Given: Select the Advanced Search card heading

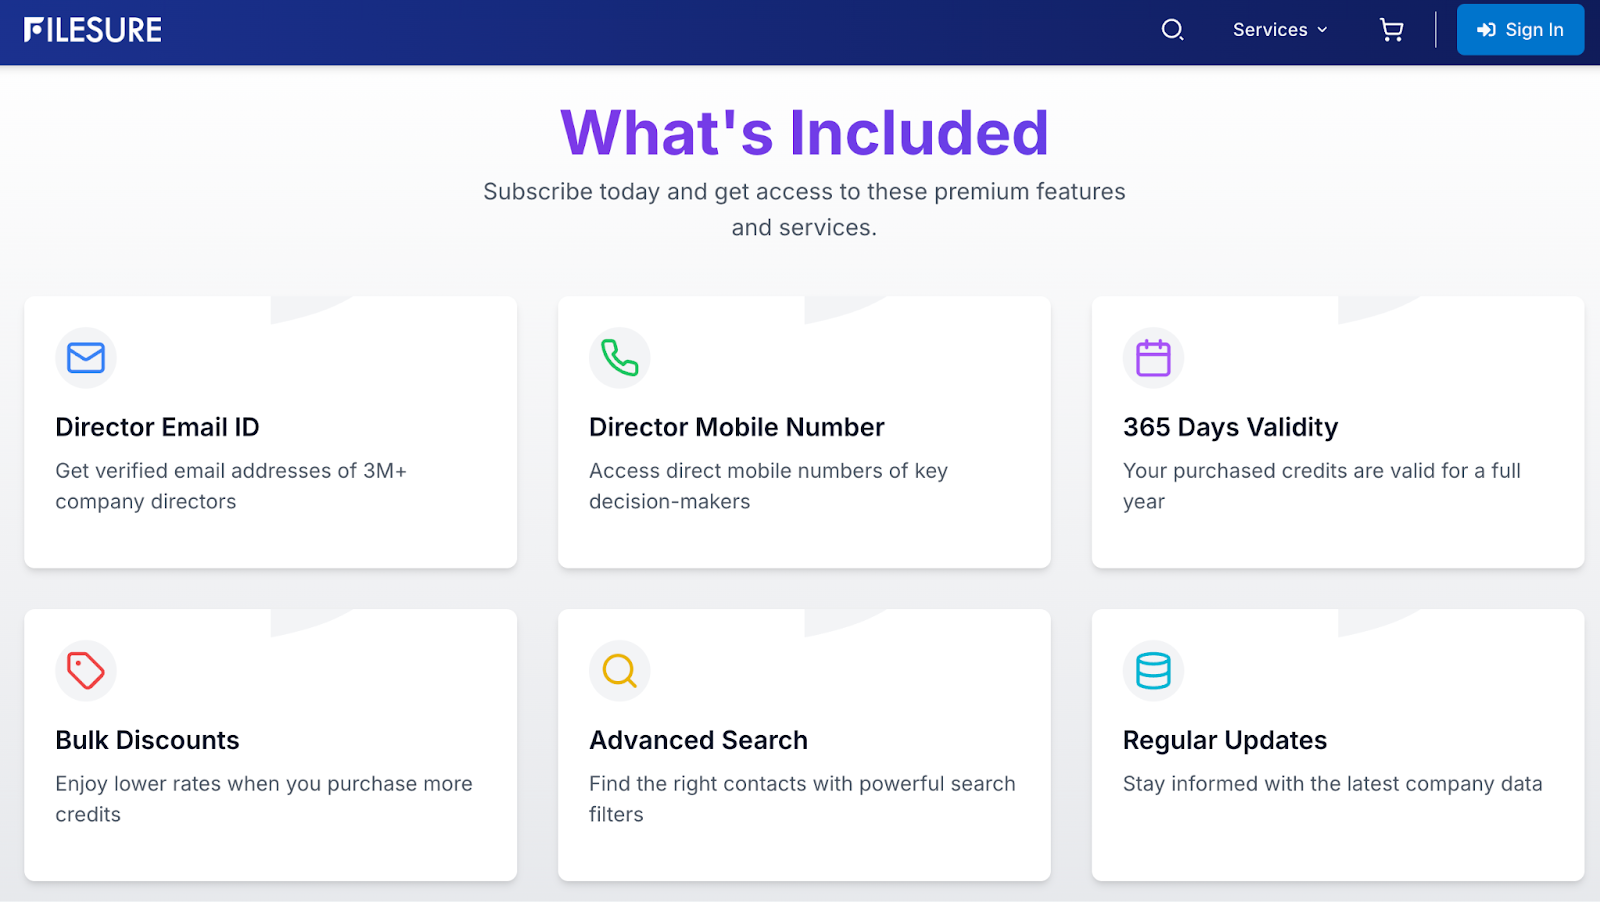Looking at the screenshot, I should tap(698, 740).
